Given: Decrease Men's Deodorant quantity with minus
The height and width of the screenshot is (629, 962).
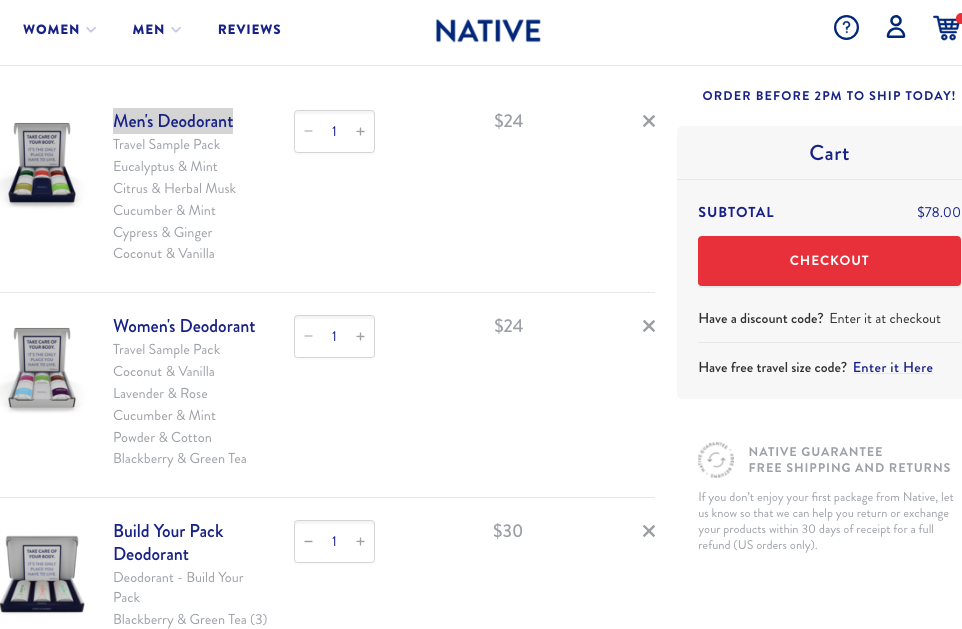Looking at the screenshot, I should [308, 132].
